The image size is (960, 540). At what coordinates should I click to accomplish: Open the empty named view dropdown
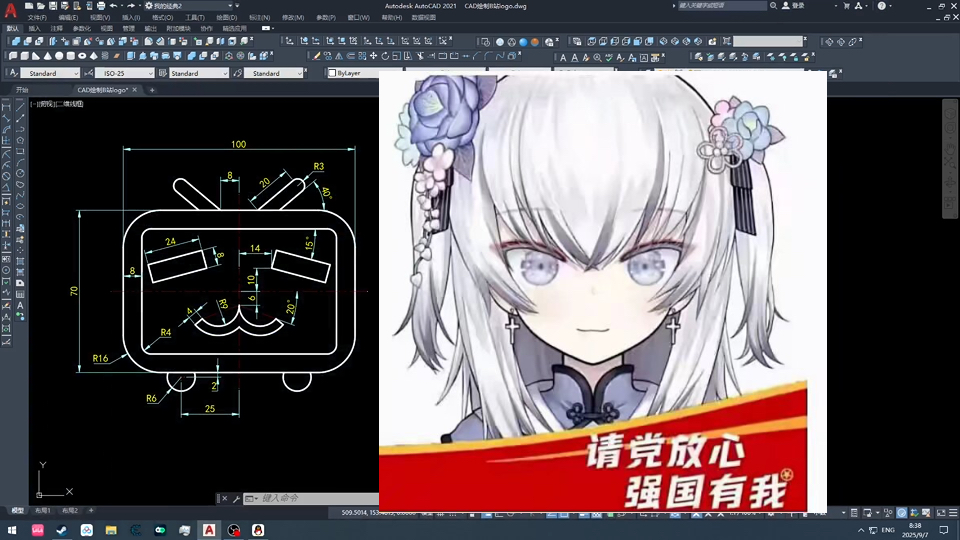[x=768, y=41]
